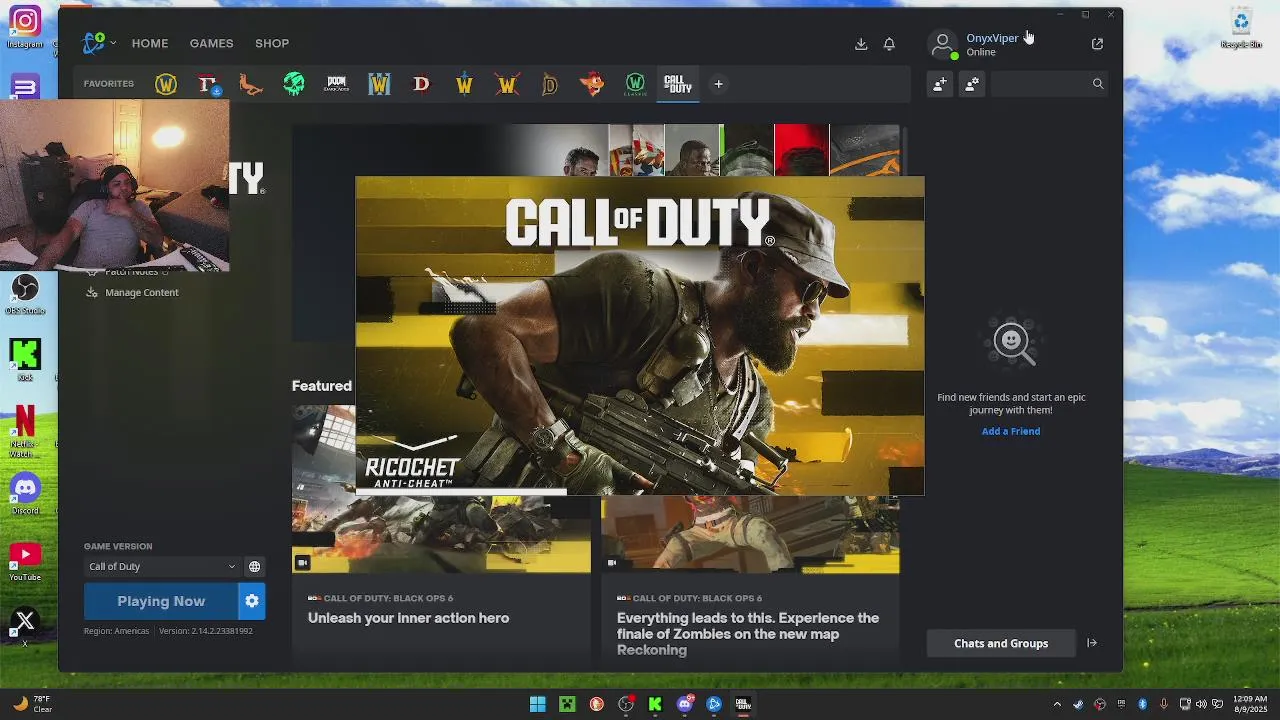The height and width of the screenshot is (720, 1280).
Task: Click the Call of Duty splash screen image
Action: (x=640, y=336)
